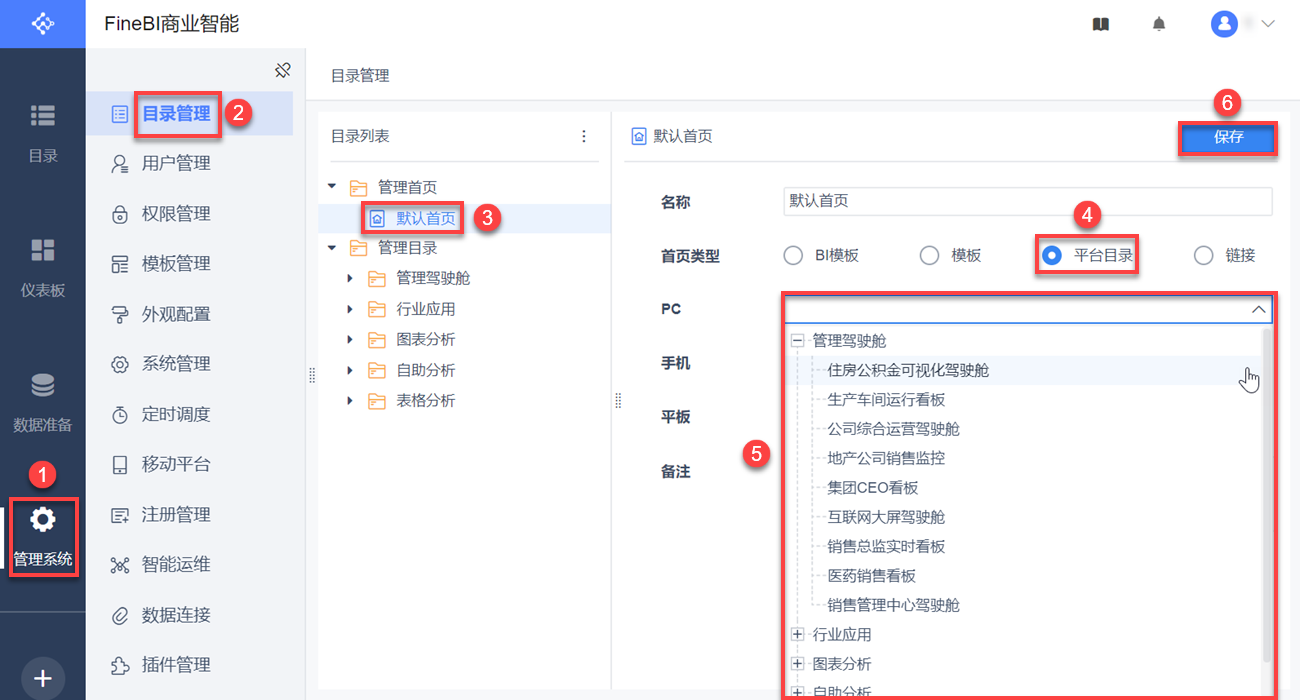Choose 公司综合运营驾驶舱 from dropdown
This screenshot has width=1300, height=700.
(x=893, y=429)
